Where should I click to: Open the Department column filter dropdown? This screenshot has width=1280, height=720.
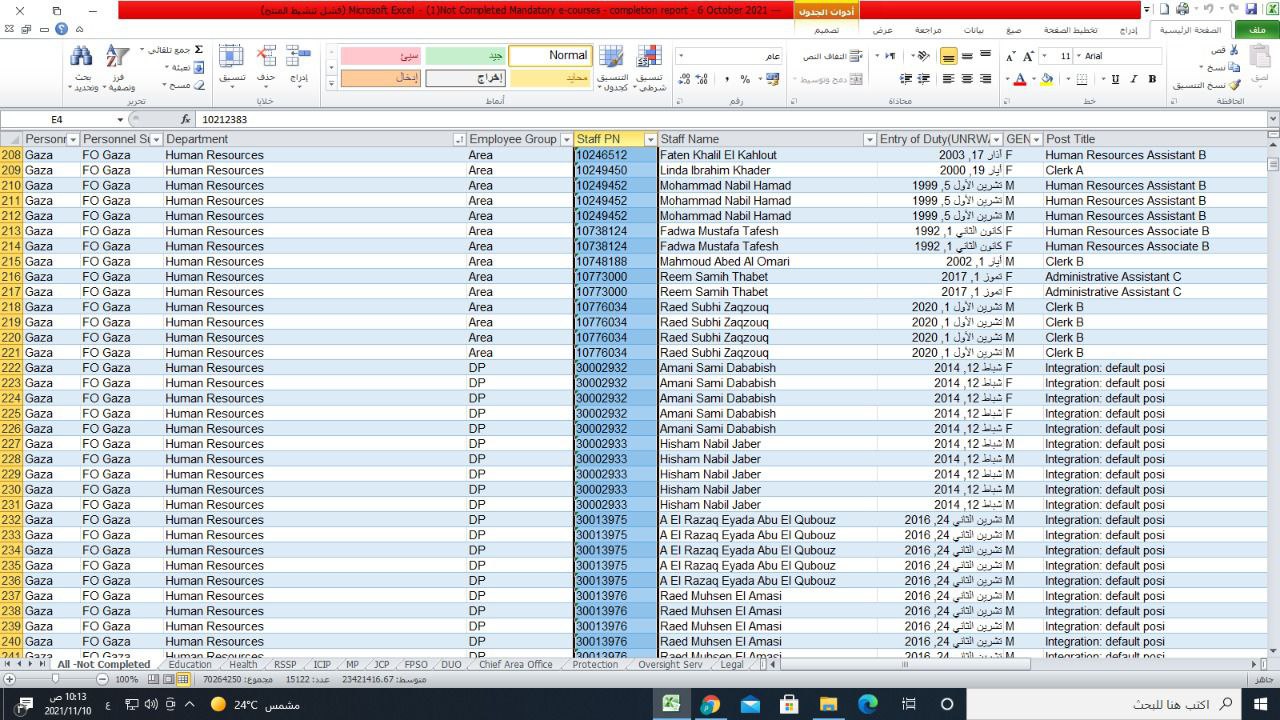point(459,140)
